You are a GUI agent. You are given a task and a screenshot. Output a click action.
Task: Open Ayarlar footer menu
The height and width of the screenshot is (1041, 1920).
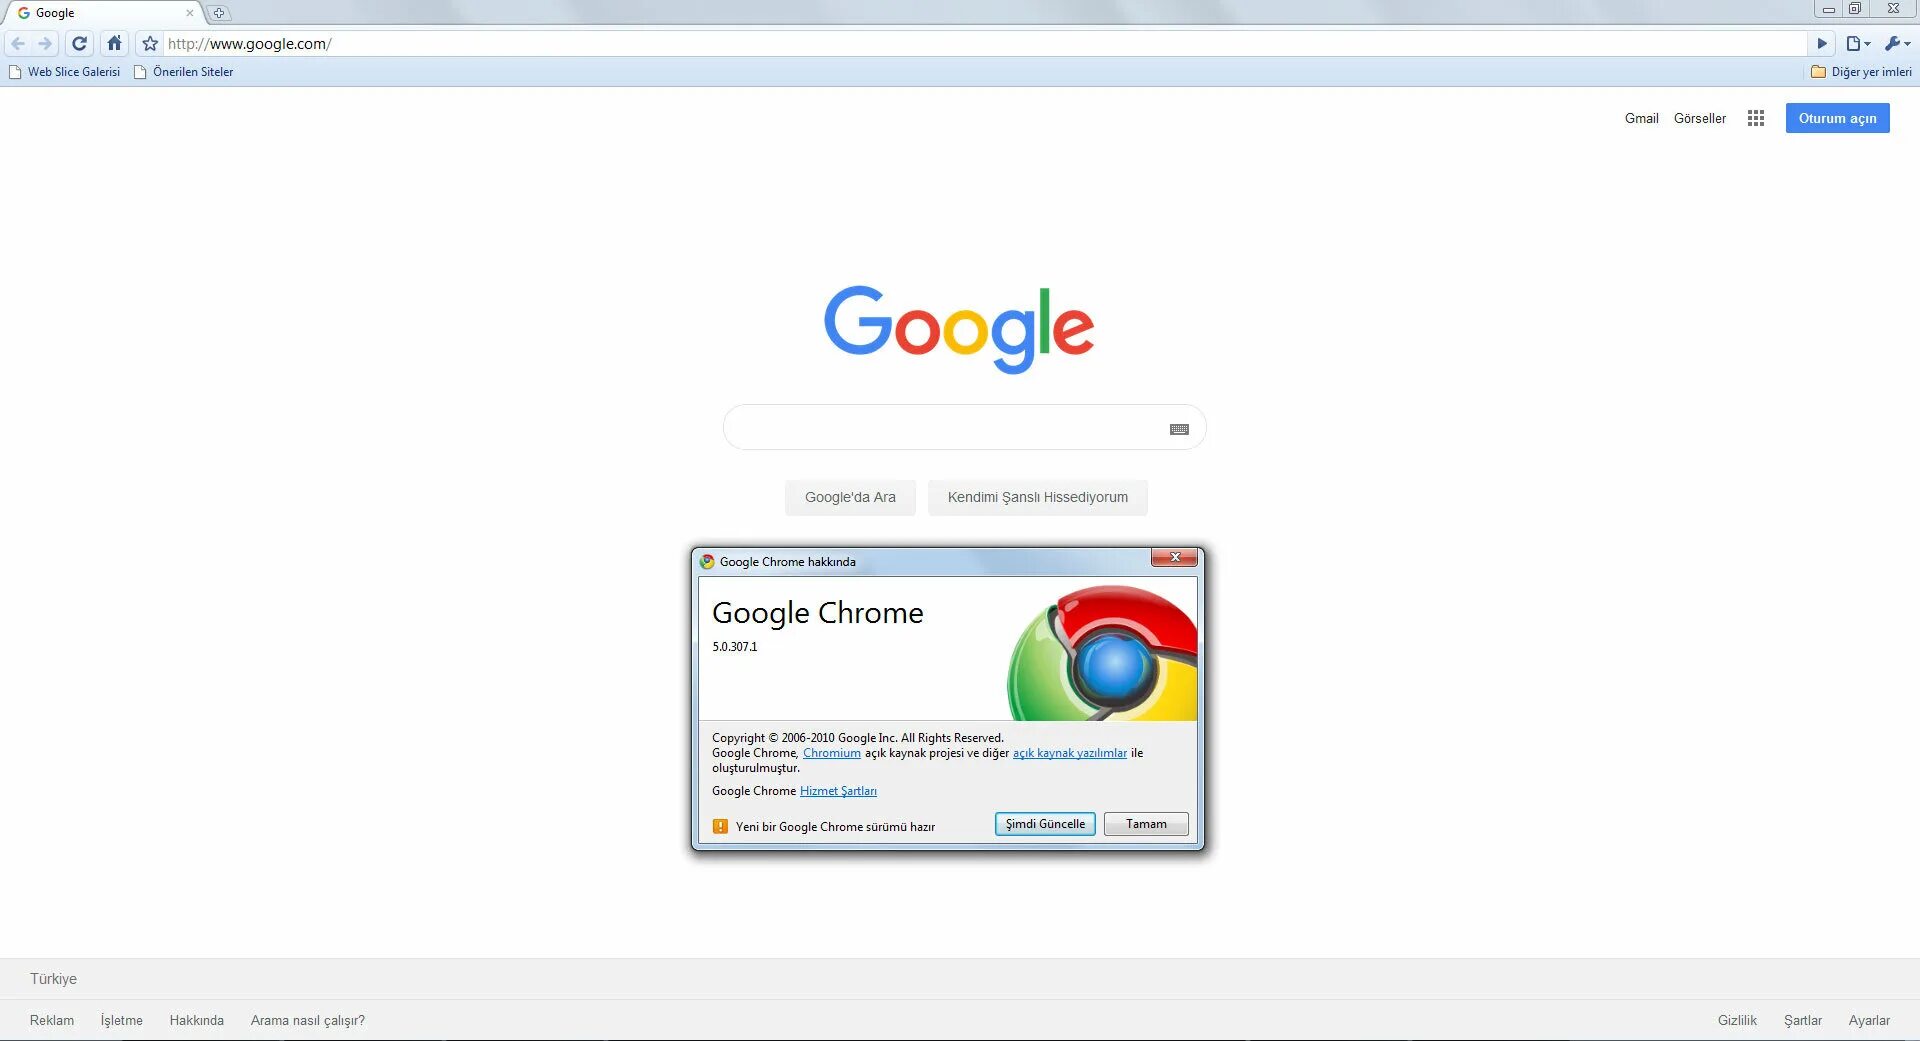tap(1868, 1020)
